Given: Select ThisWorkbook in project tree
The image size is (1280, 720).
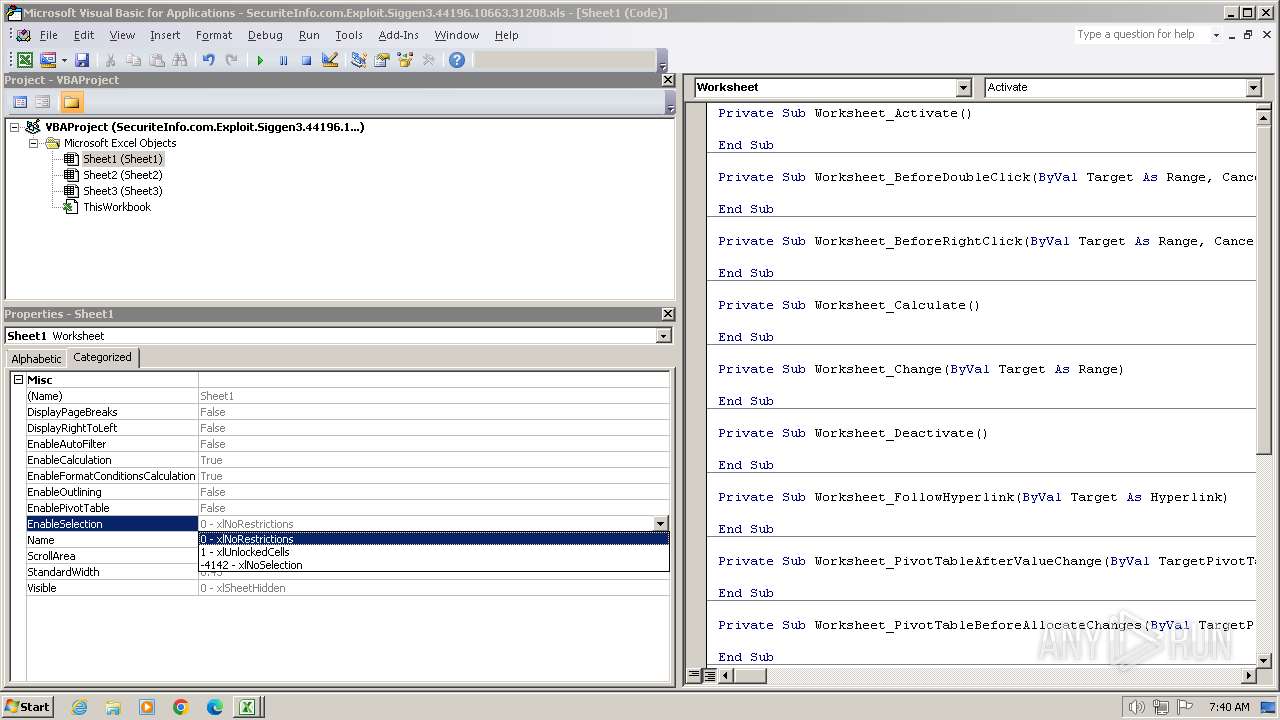Looking at the screenshot, I should point(117,207).
